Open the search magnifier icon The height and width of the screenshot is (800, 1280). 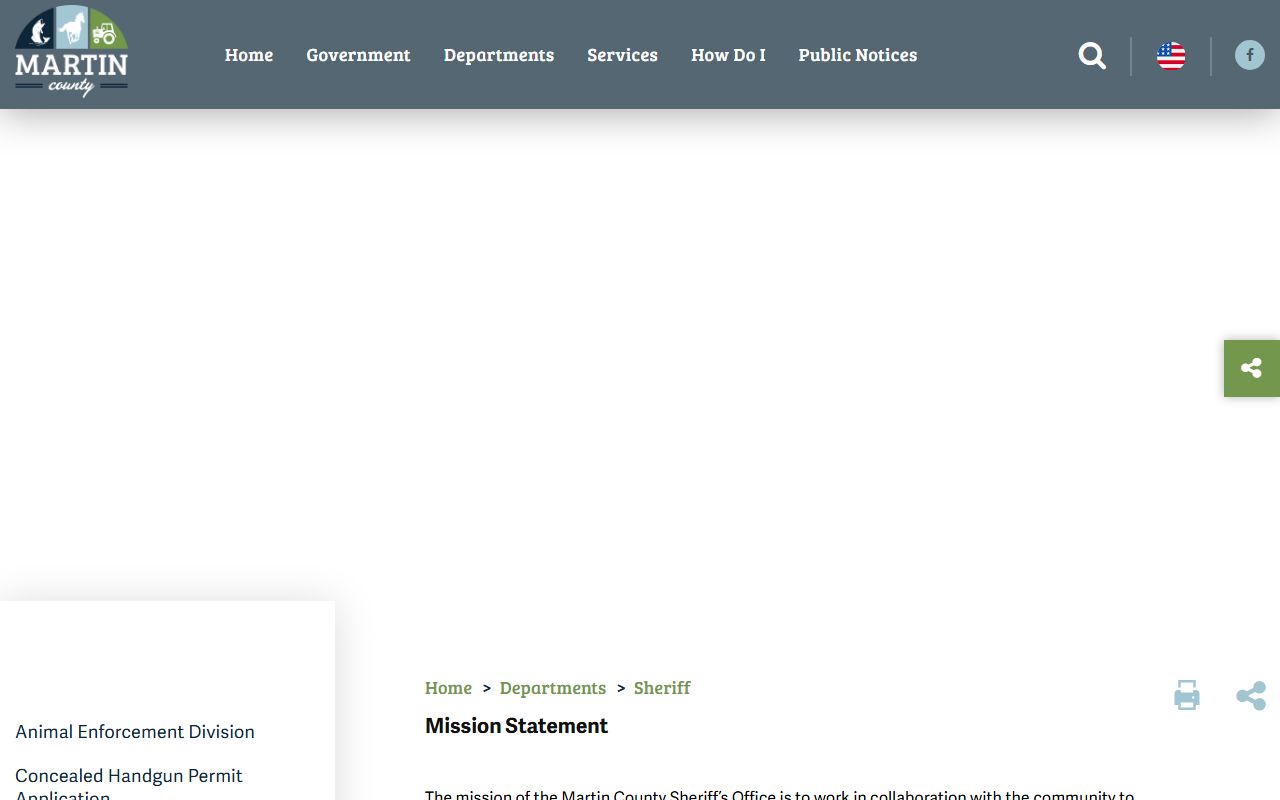[1092, 56]
